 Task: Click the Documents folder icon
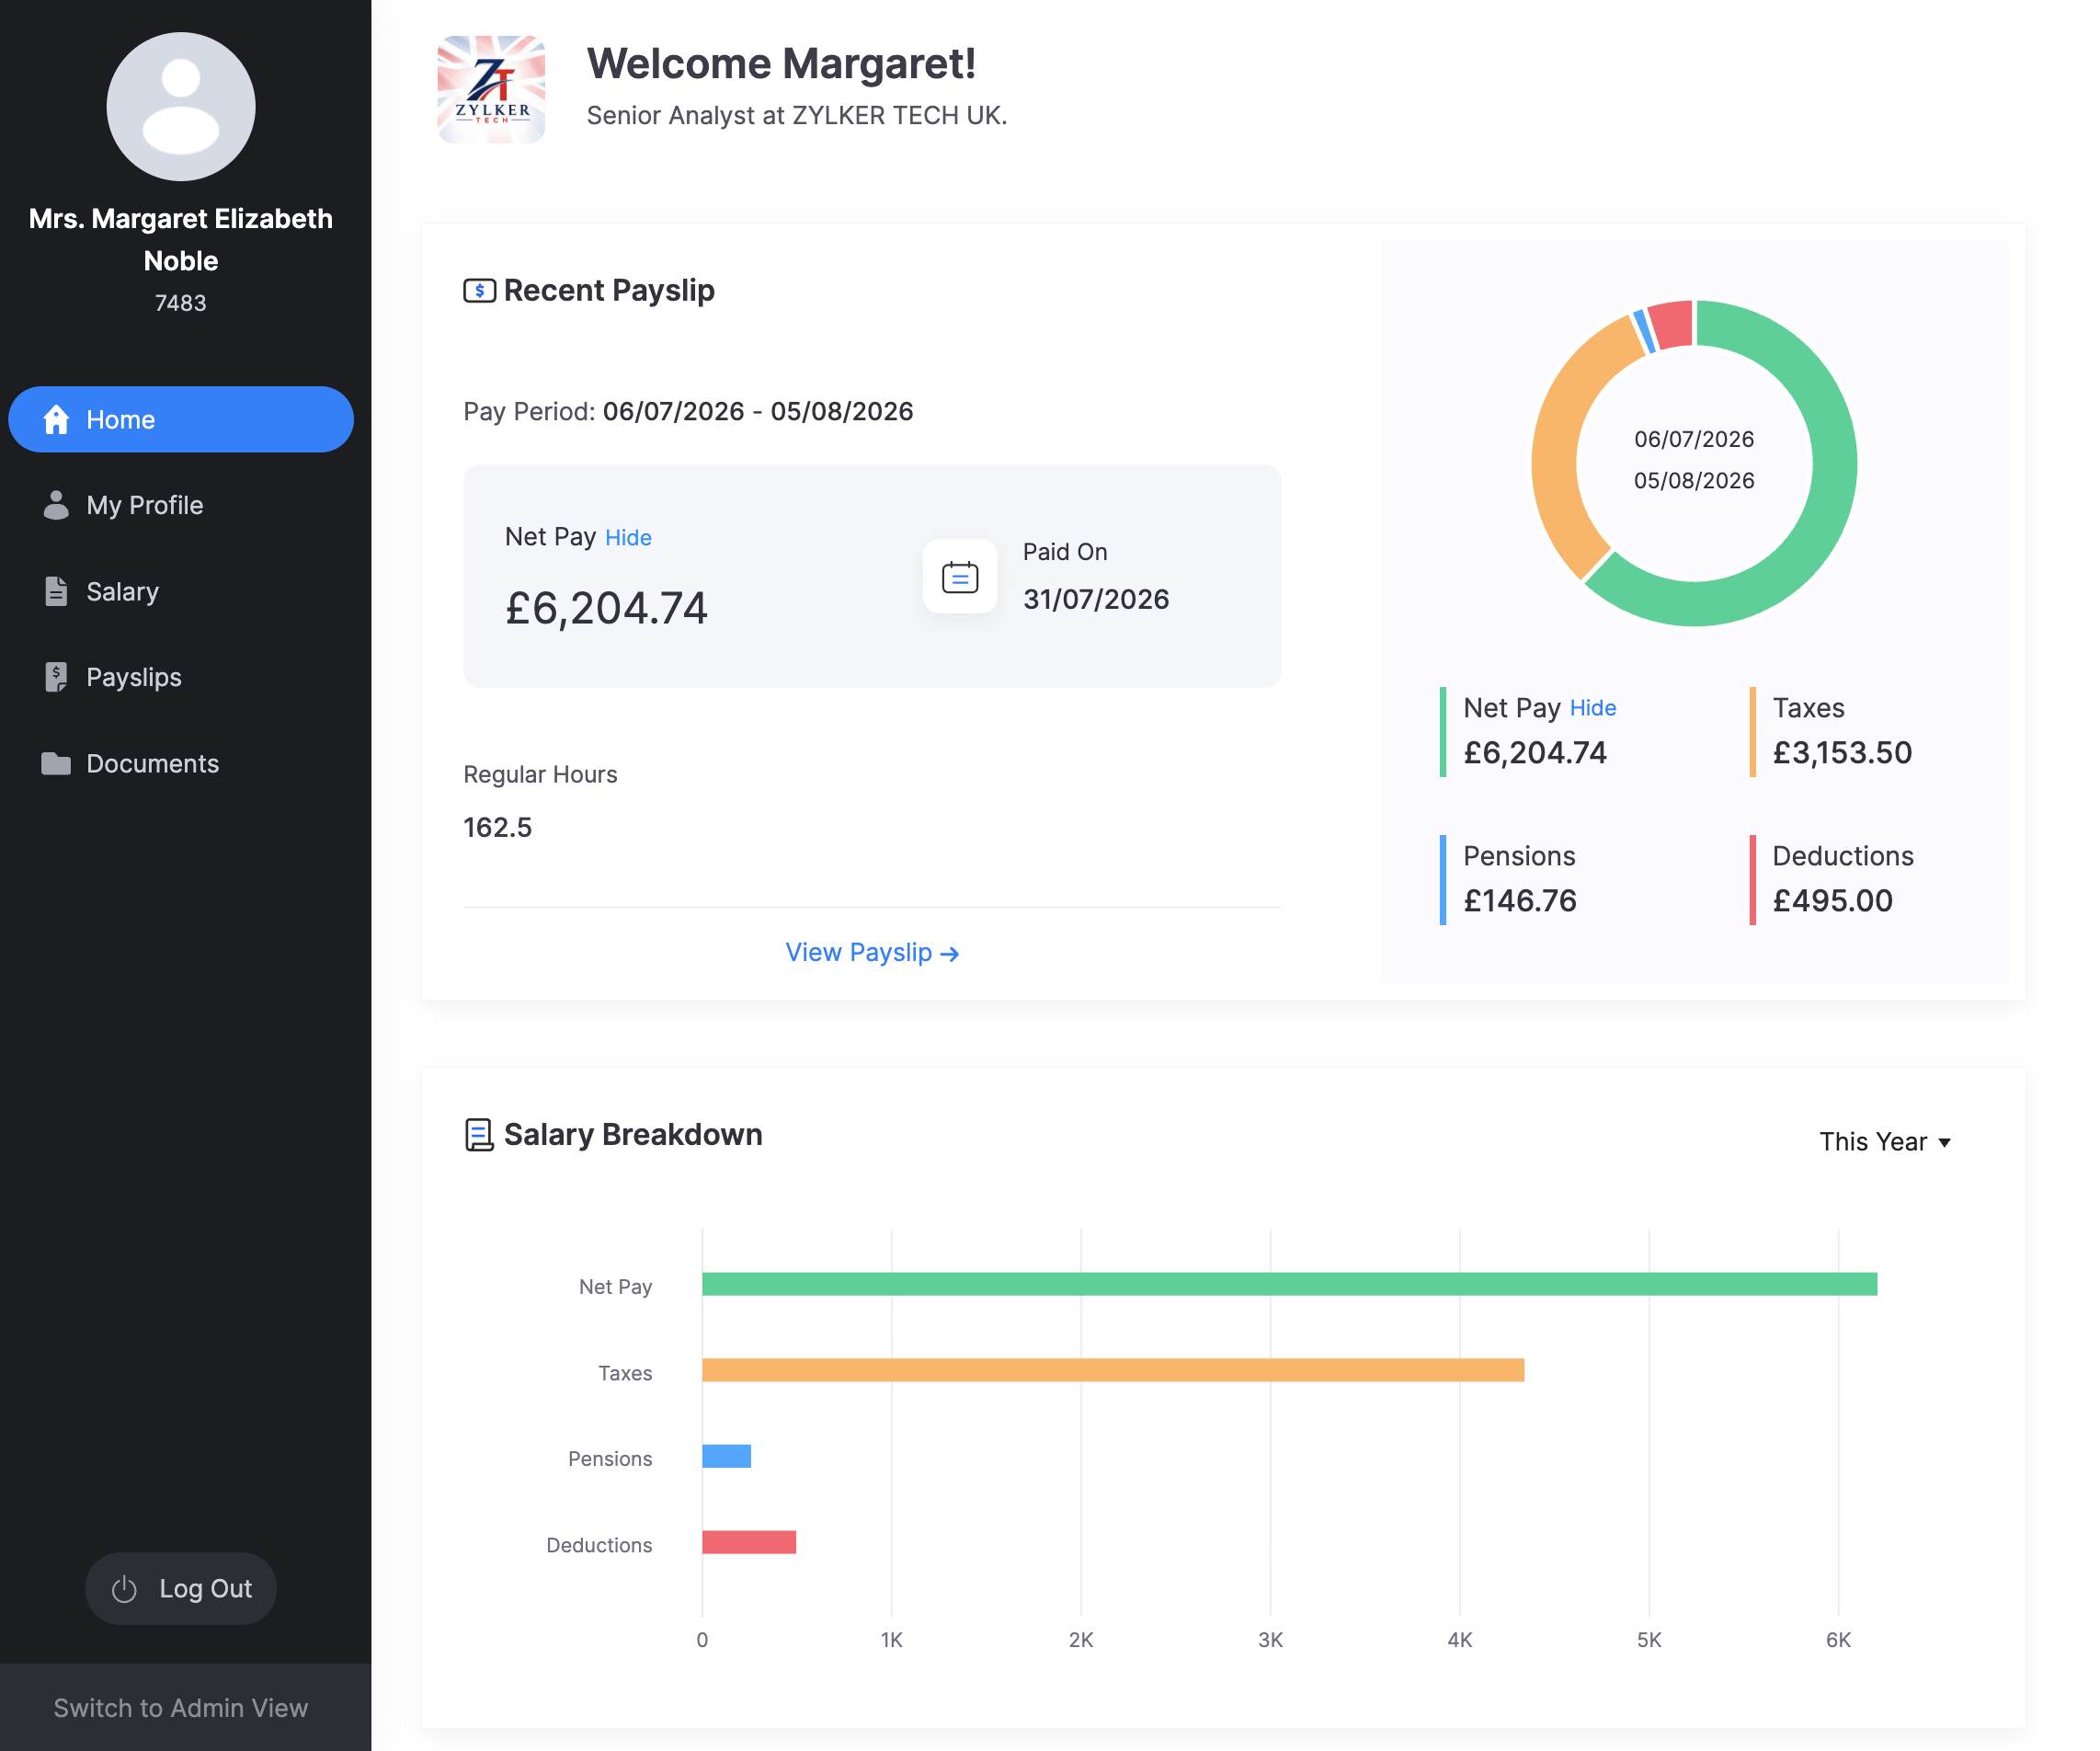coord(56,763)
